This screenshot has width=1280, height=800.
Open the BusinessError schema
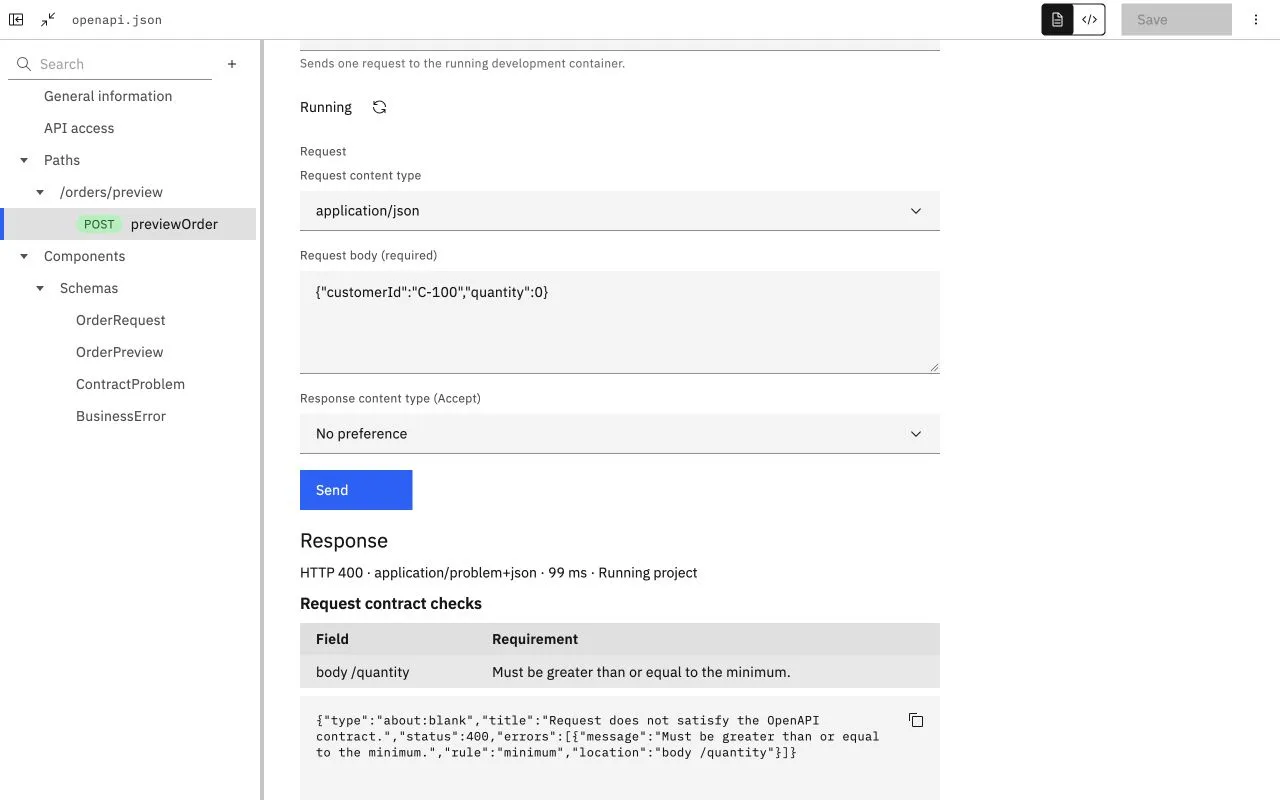(121, 416)
